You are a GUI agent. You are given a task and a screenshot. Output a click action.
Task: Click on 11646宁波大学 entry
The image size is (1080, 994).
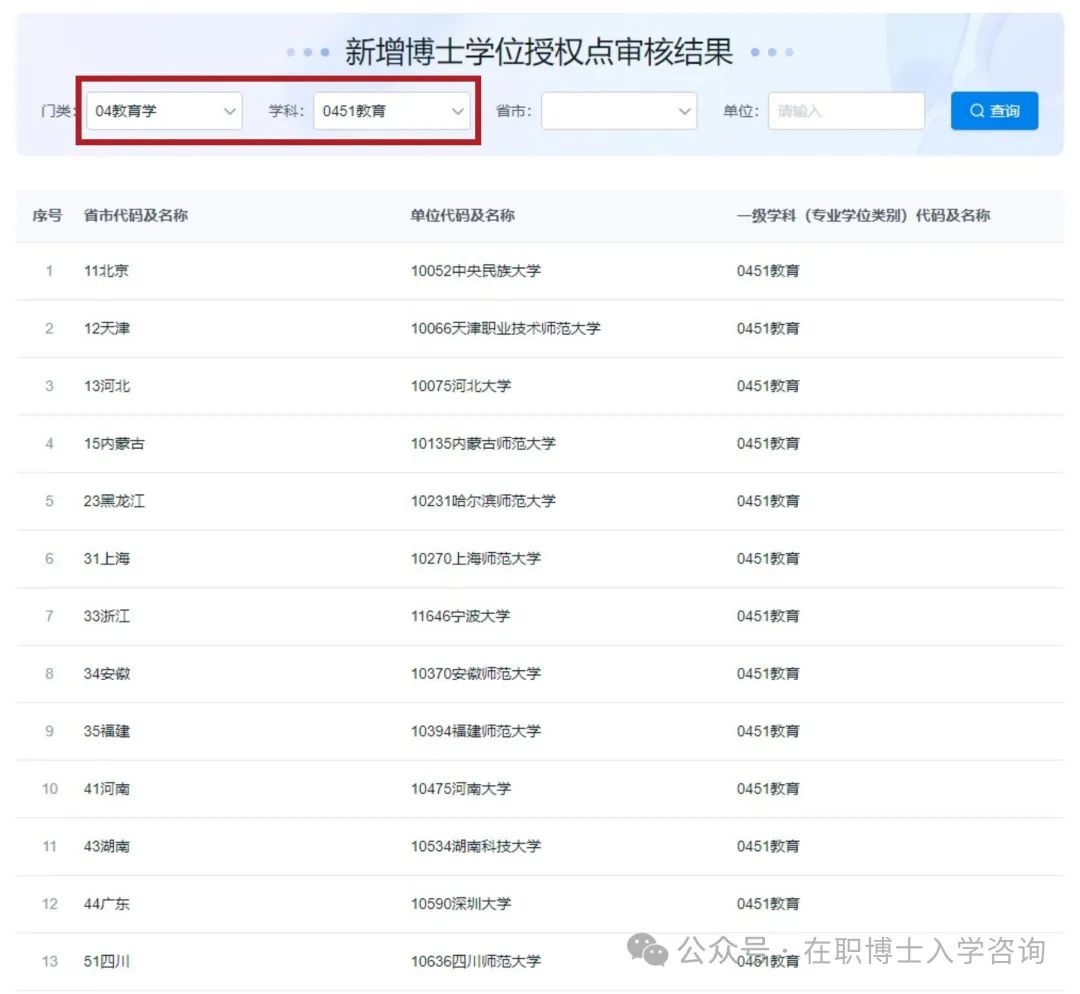(460, 616)
